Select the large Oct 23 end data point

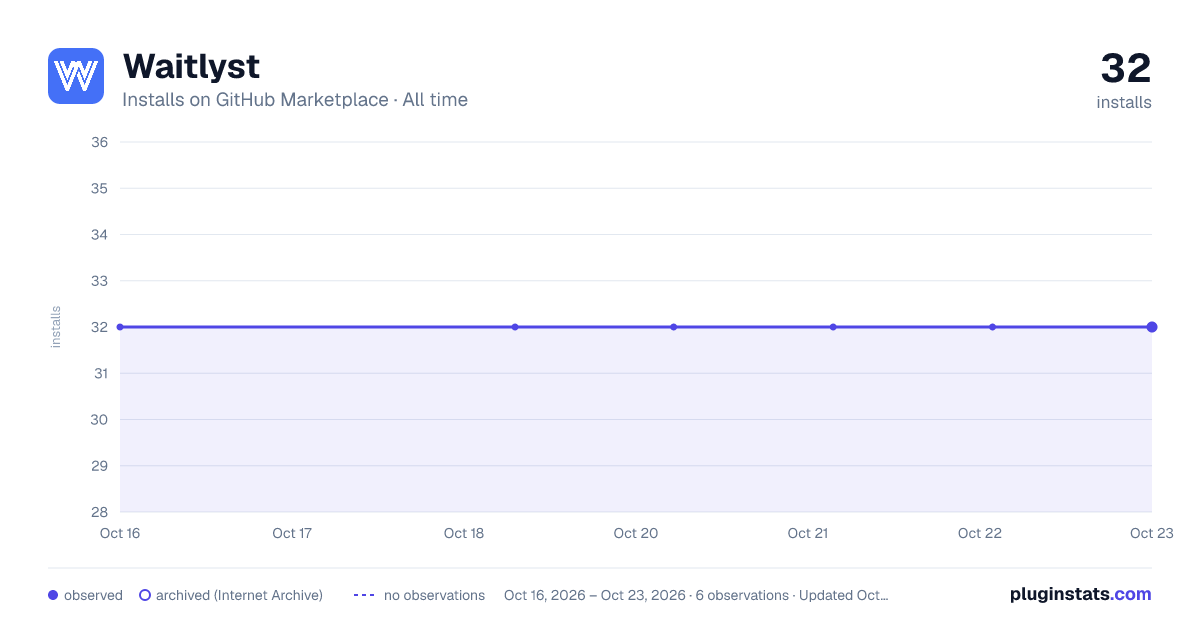click(x=1152, y=327)
